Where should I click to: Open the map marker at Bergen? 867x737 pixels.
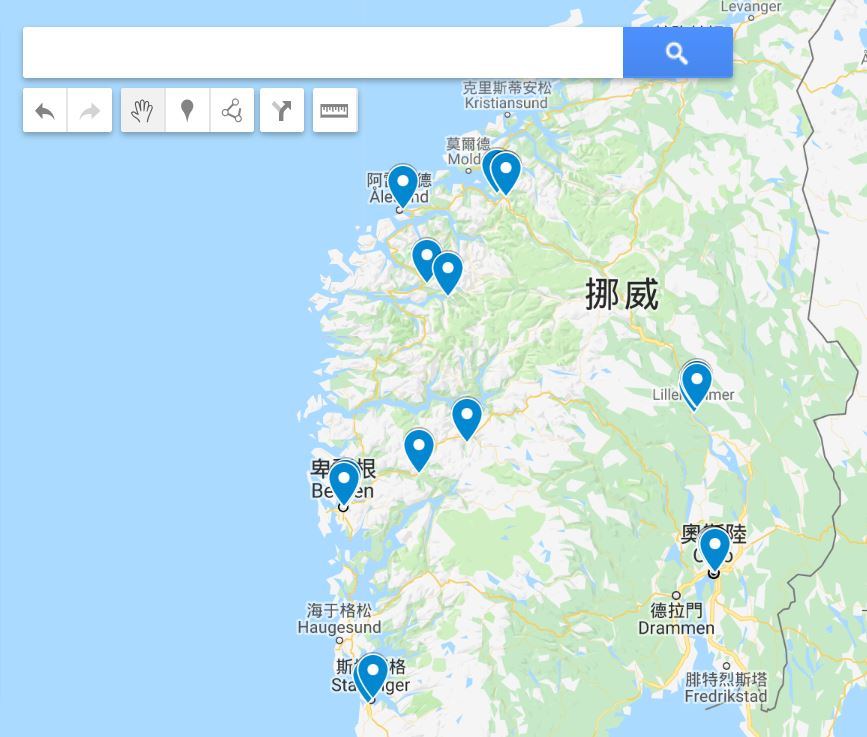pos(343,483)
